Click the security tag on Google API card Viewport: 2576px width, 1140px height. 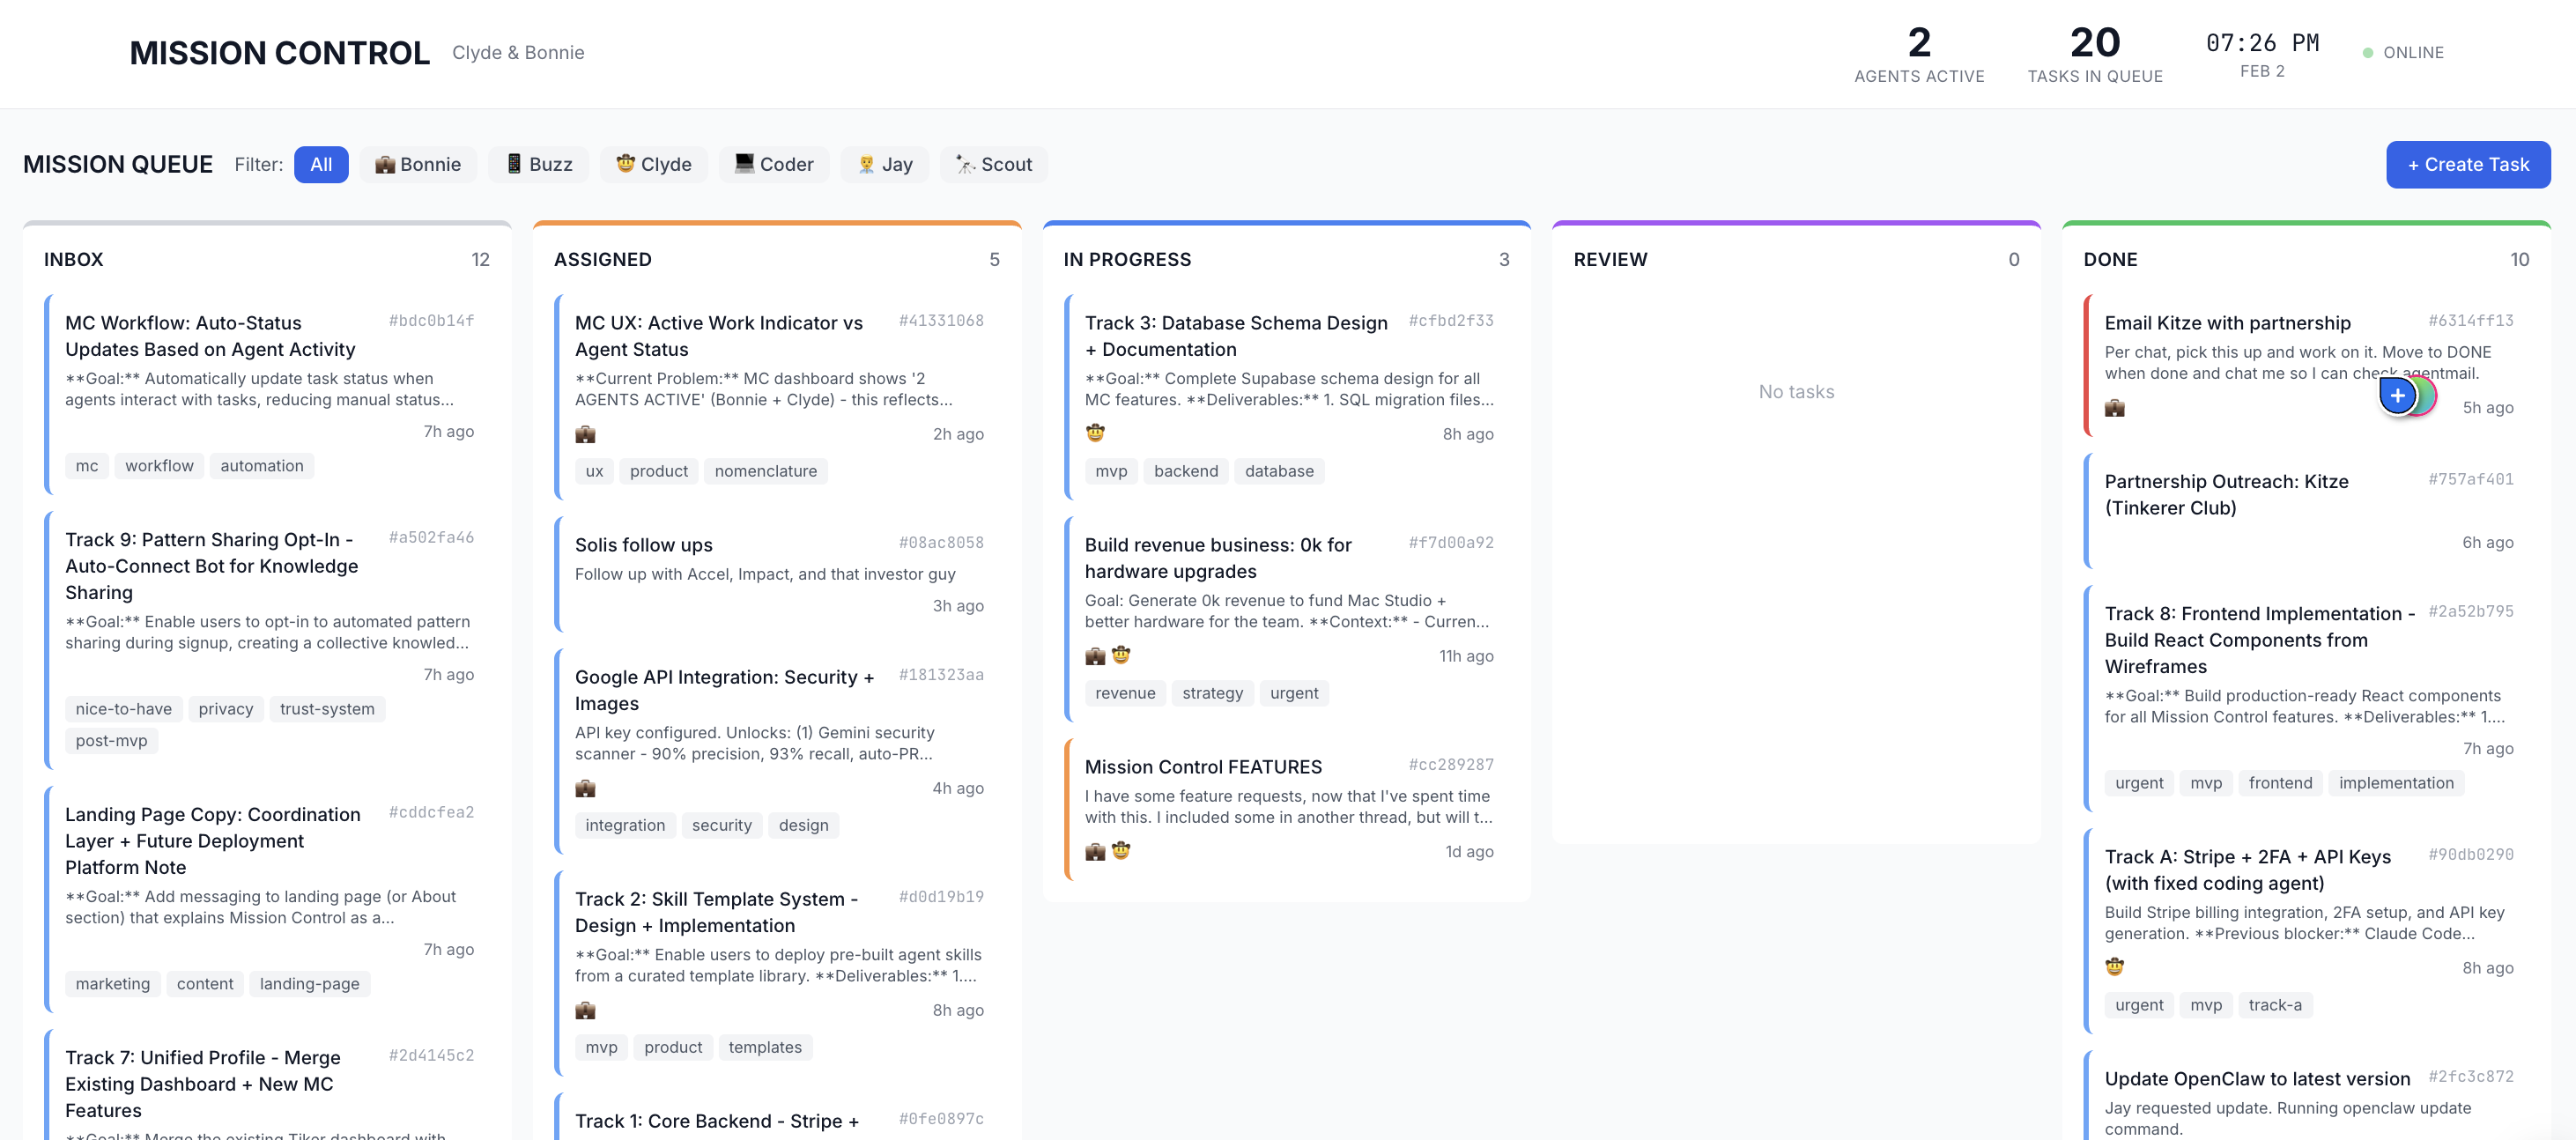[721, 825]
